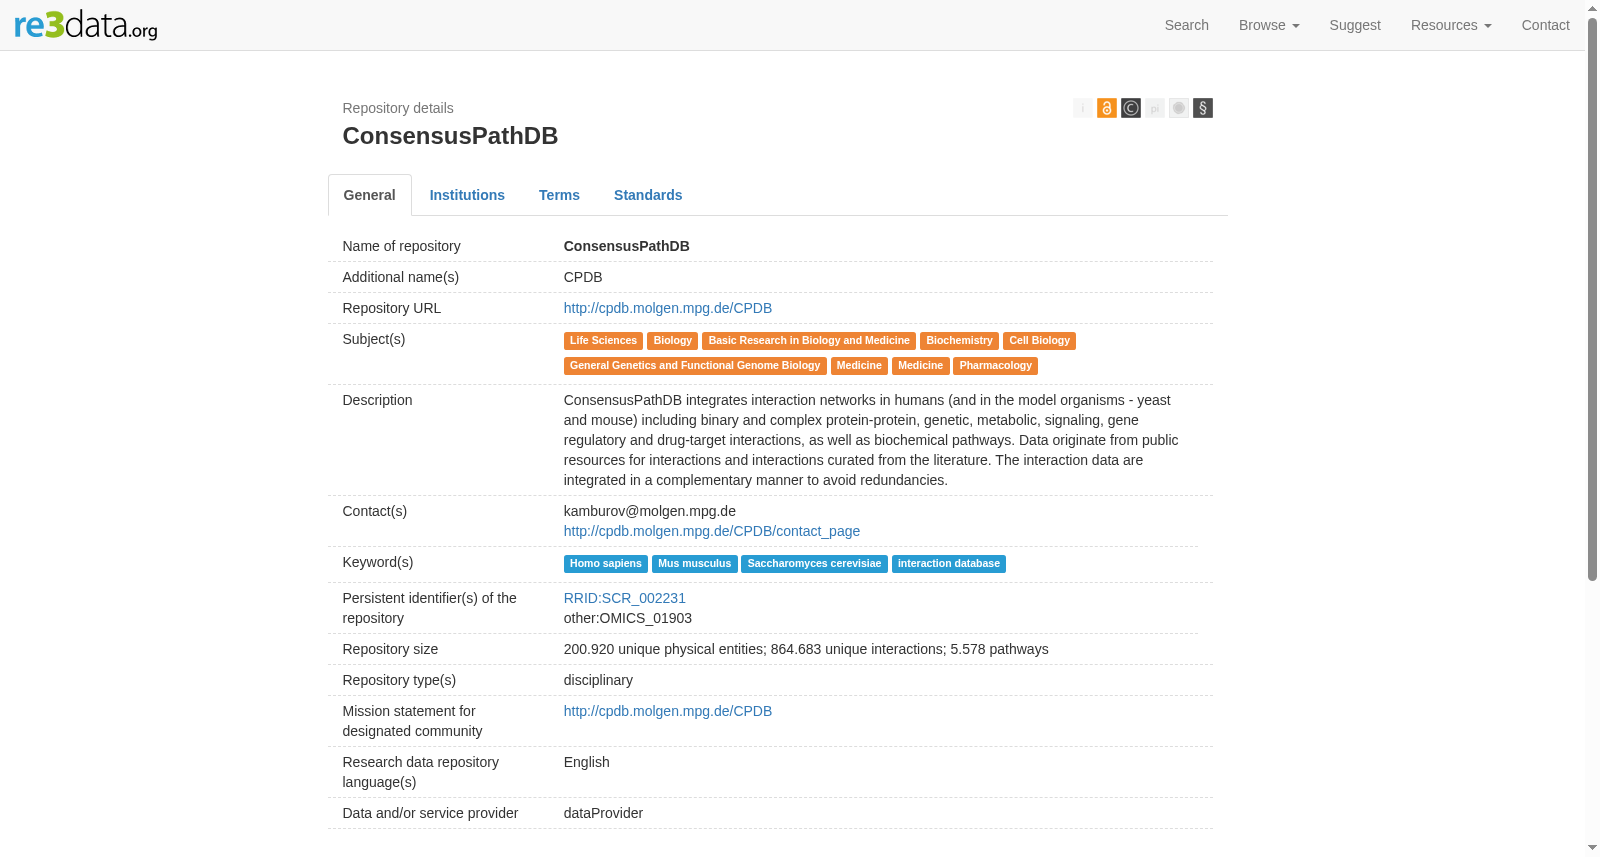
Task: Select the Biochemistry subject tag
Action: [959, 341]
